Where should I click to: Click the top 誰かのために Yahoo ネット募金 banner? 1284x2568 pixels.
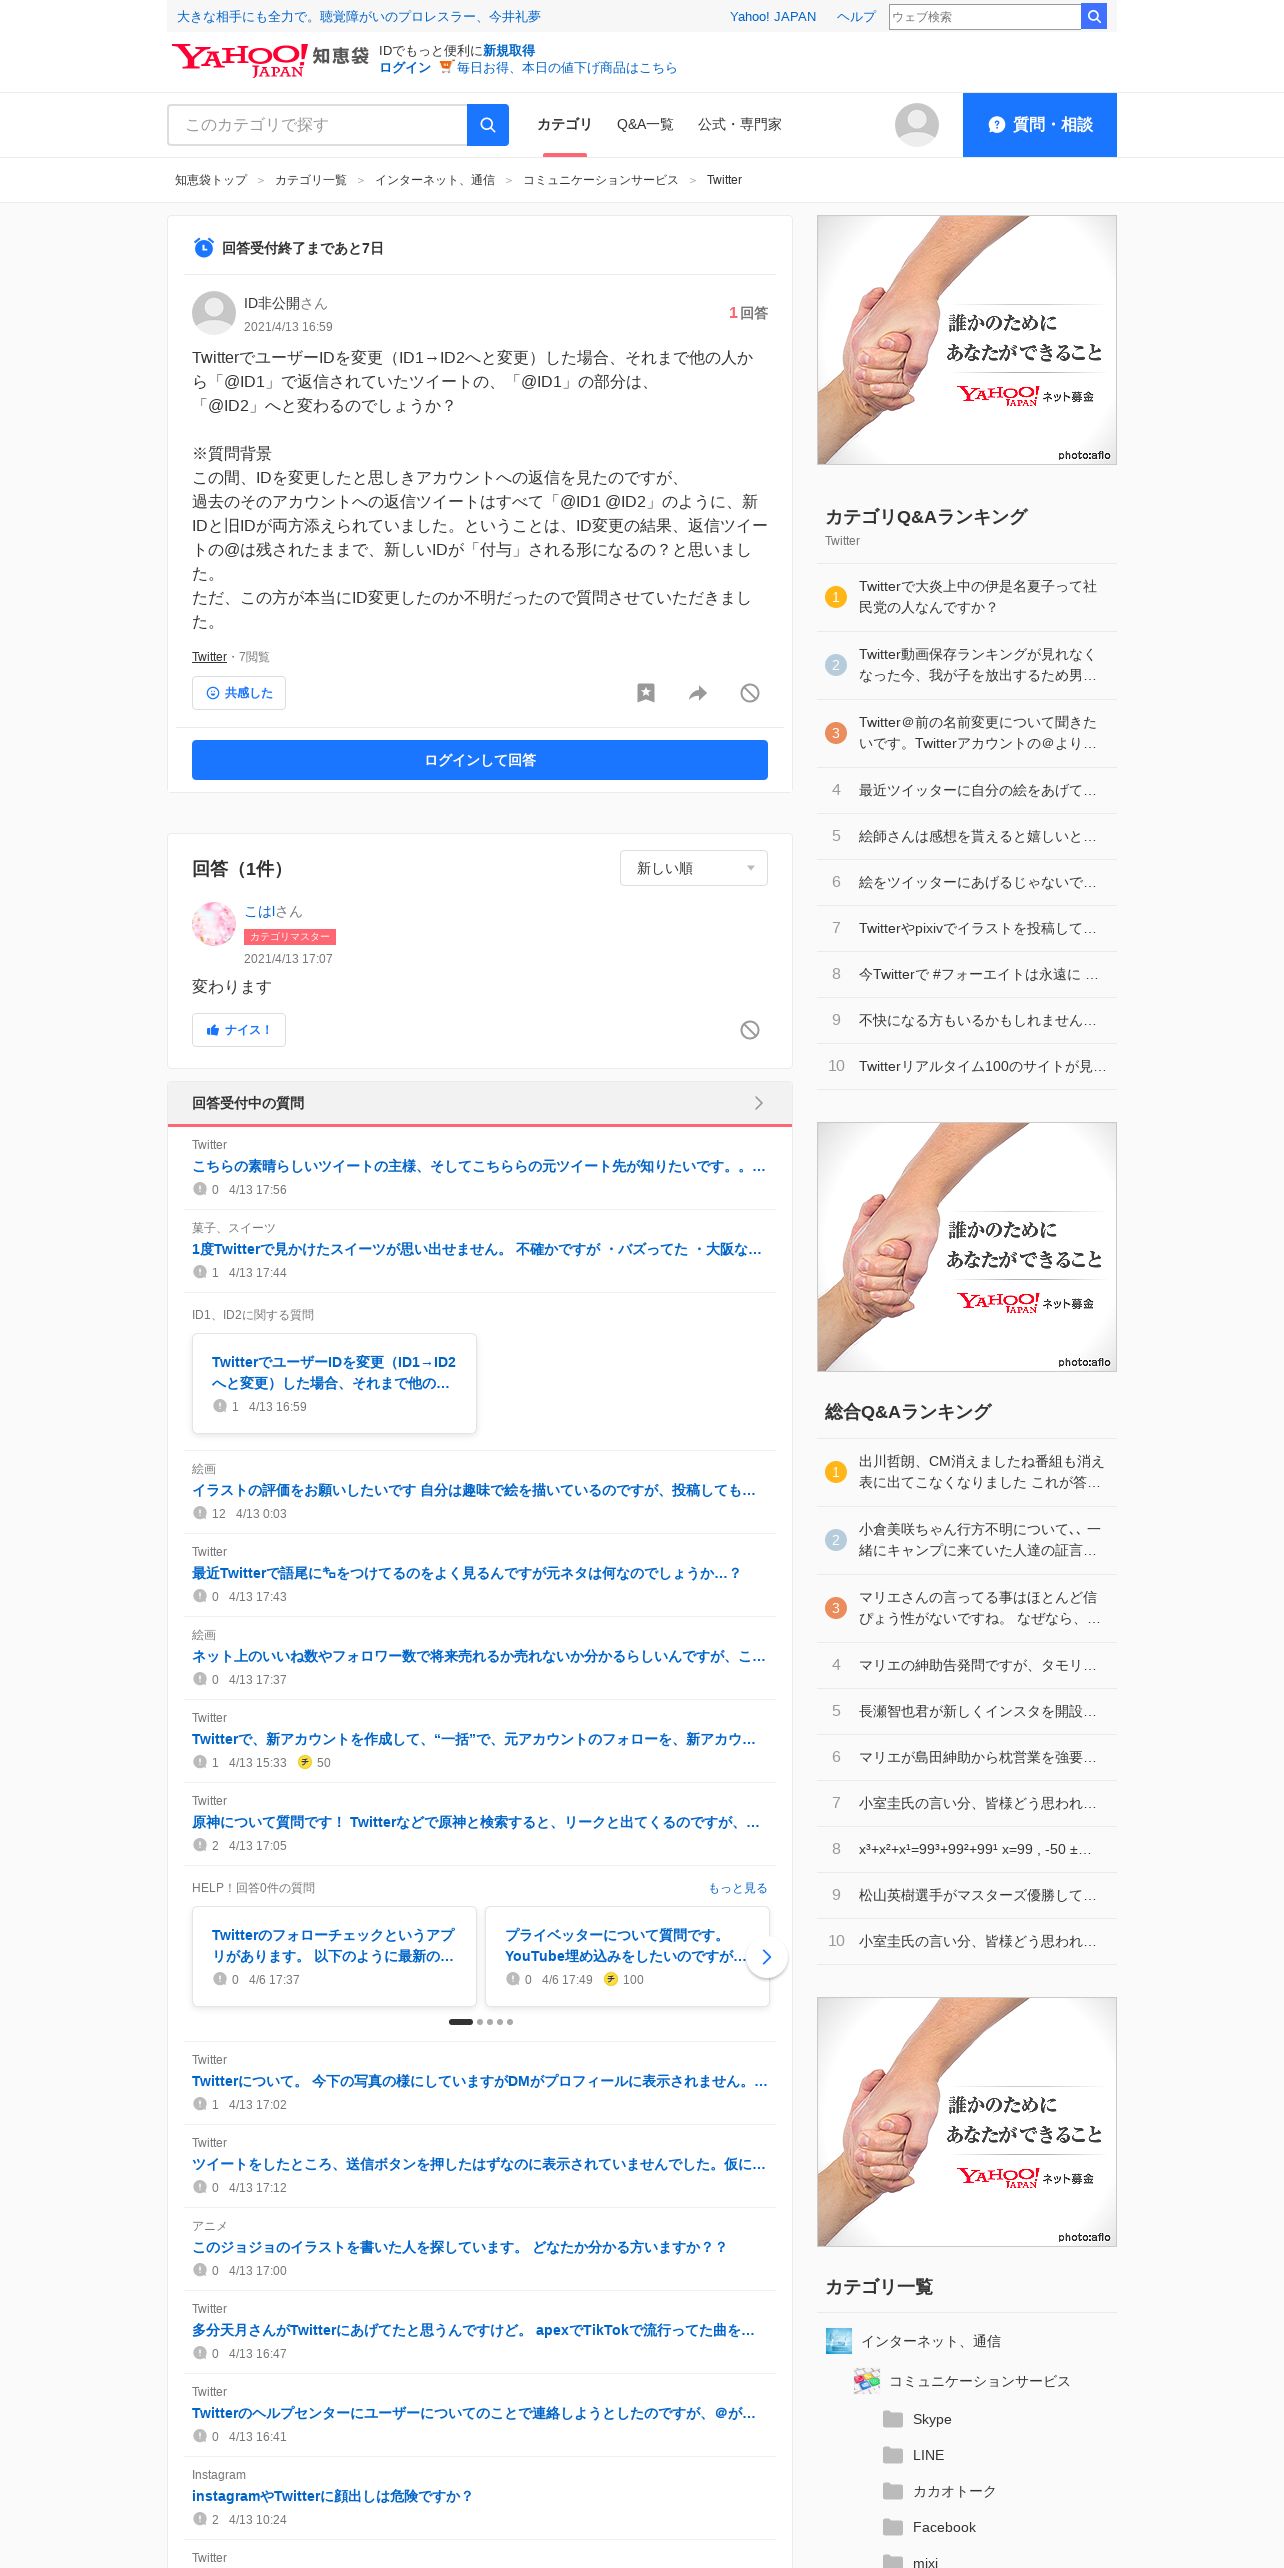[x=967, y=340]
